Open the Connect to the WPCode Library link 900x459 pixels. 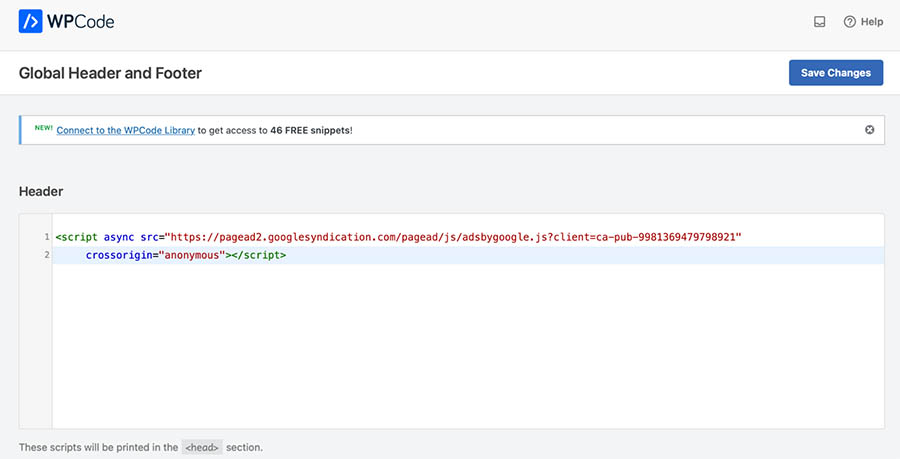coord(125,130)
